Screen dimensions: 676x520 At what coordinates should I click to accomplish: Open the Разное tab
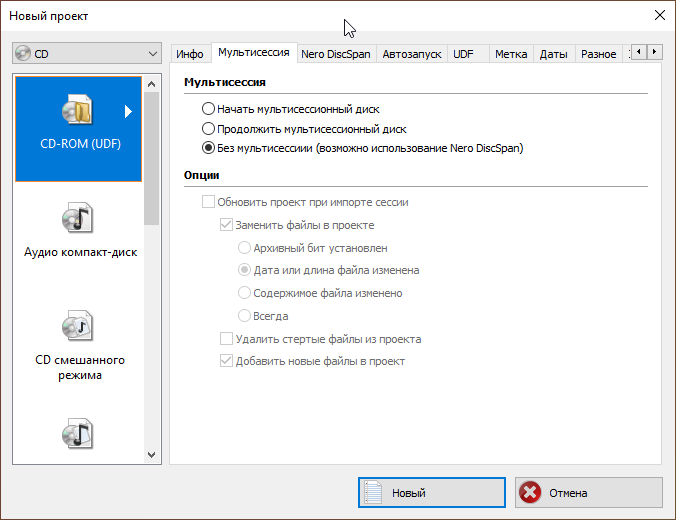pyautogui.click(x=598, y=54)
